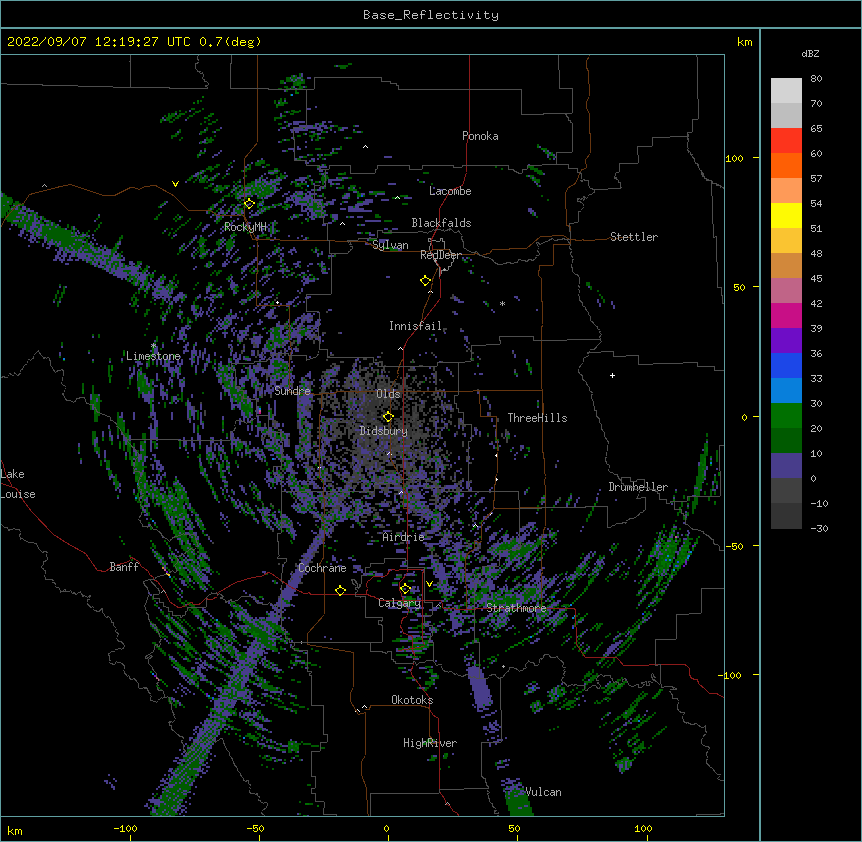Click the white asterisk east of Innisfail
The height and width of the screenshot is (842, 862).
[x=502, y=303]
